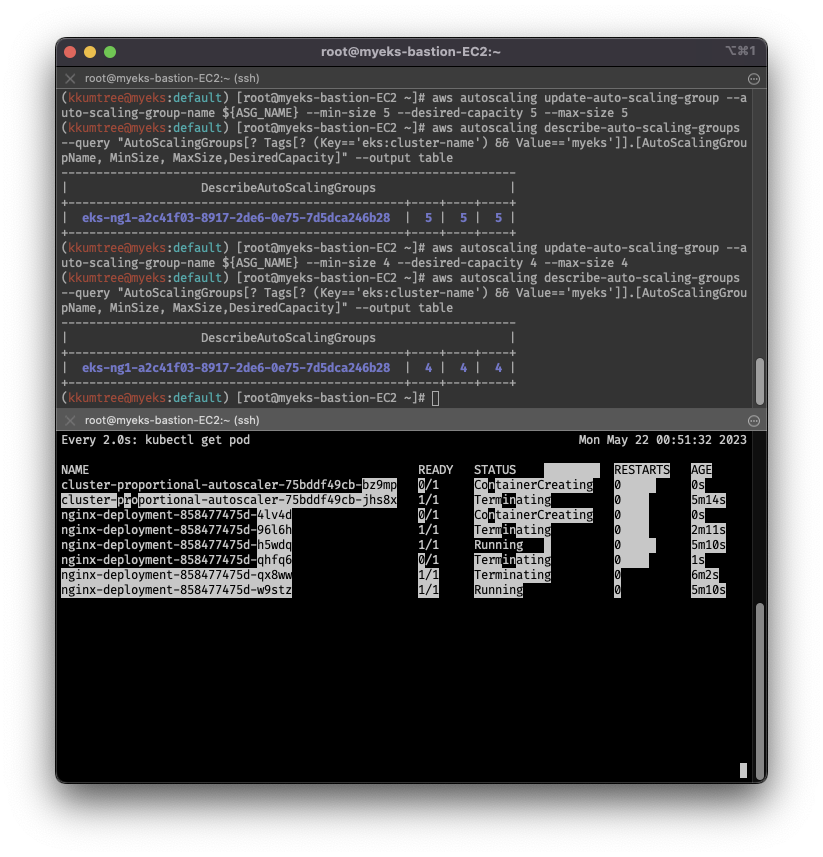This screenshot has height=857, width=823.
Task: Click the window title 'root@myeks-bastion-EC2:~'
Action: click(411, 52)
